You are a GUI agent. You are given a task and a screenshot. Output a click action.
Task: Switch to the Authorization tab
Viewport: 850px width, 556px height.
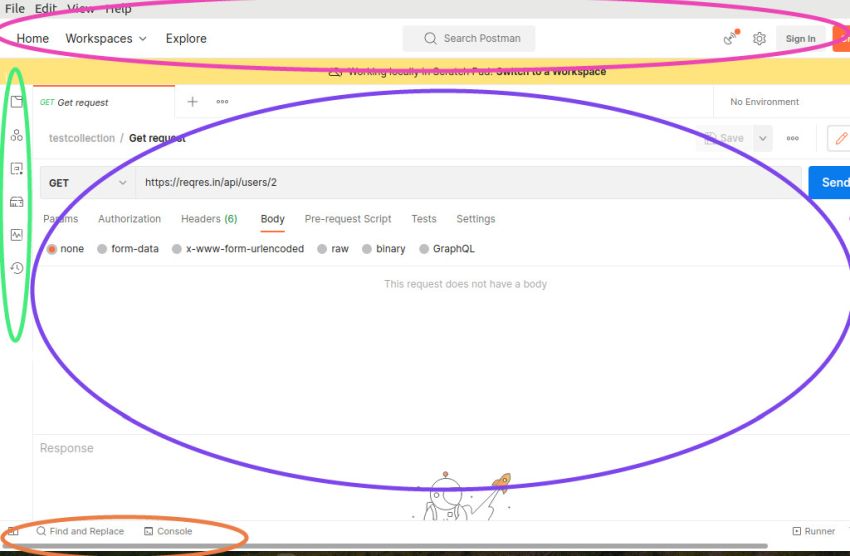pyautogui.click(x=130, y=219)
